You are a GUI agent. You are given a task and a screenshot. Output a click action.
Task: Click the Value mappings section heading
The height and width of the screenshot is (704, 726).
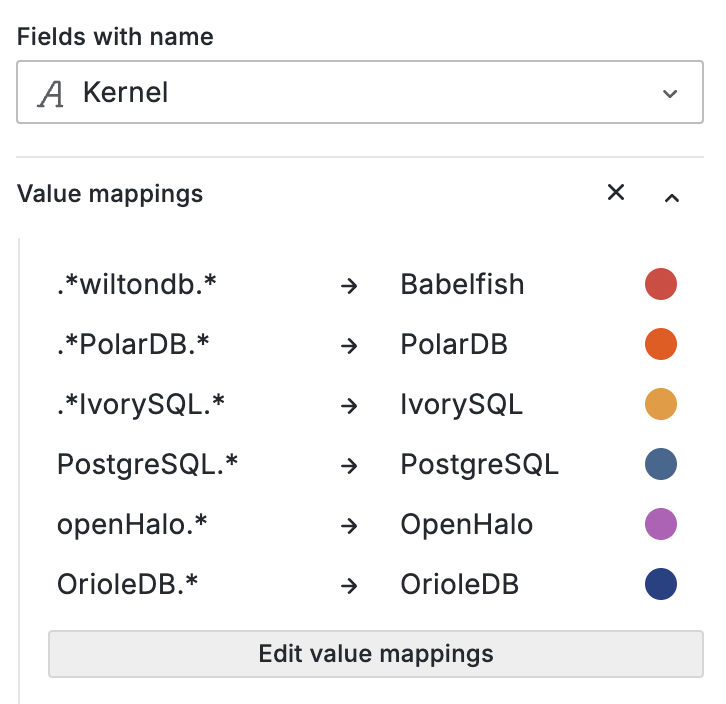[110, 194]
